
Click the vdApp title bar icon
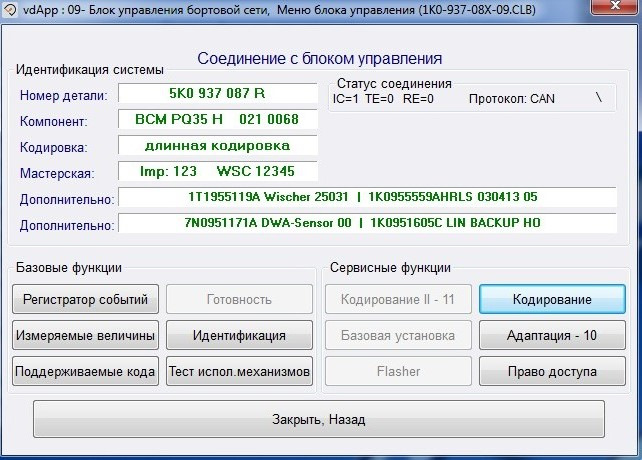click(x=10, y=10)
